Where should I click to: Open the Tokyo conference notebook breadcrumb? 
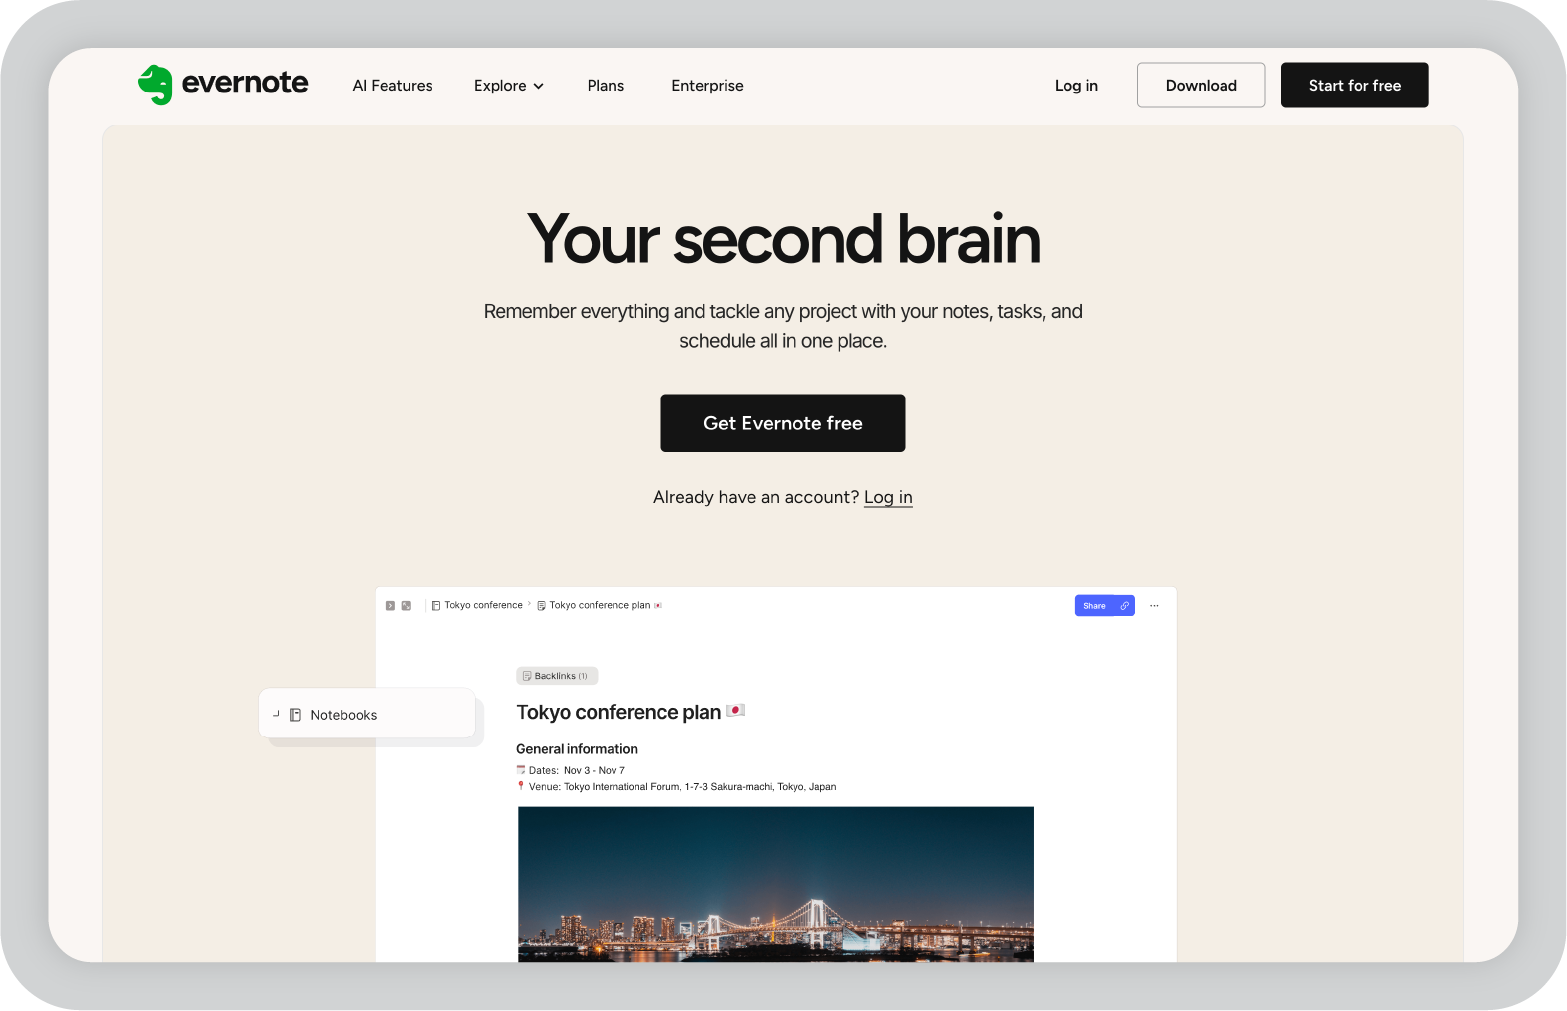(x=477, y=606)
